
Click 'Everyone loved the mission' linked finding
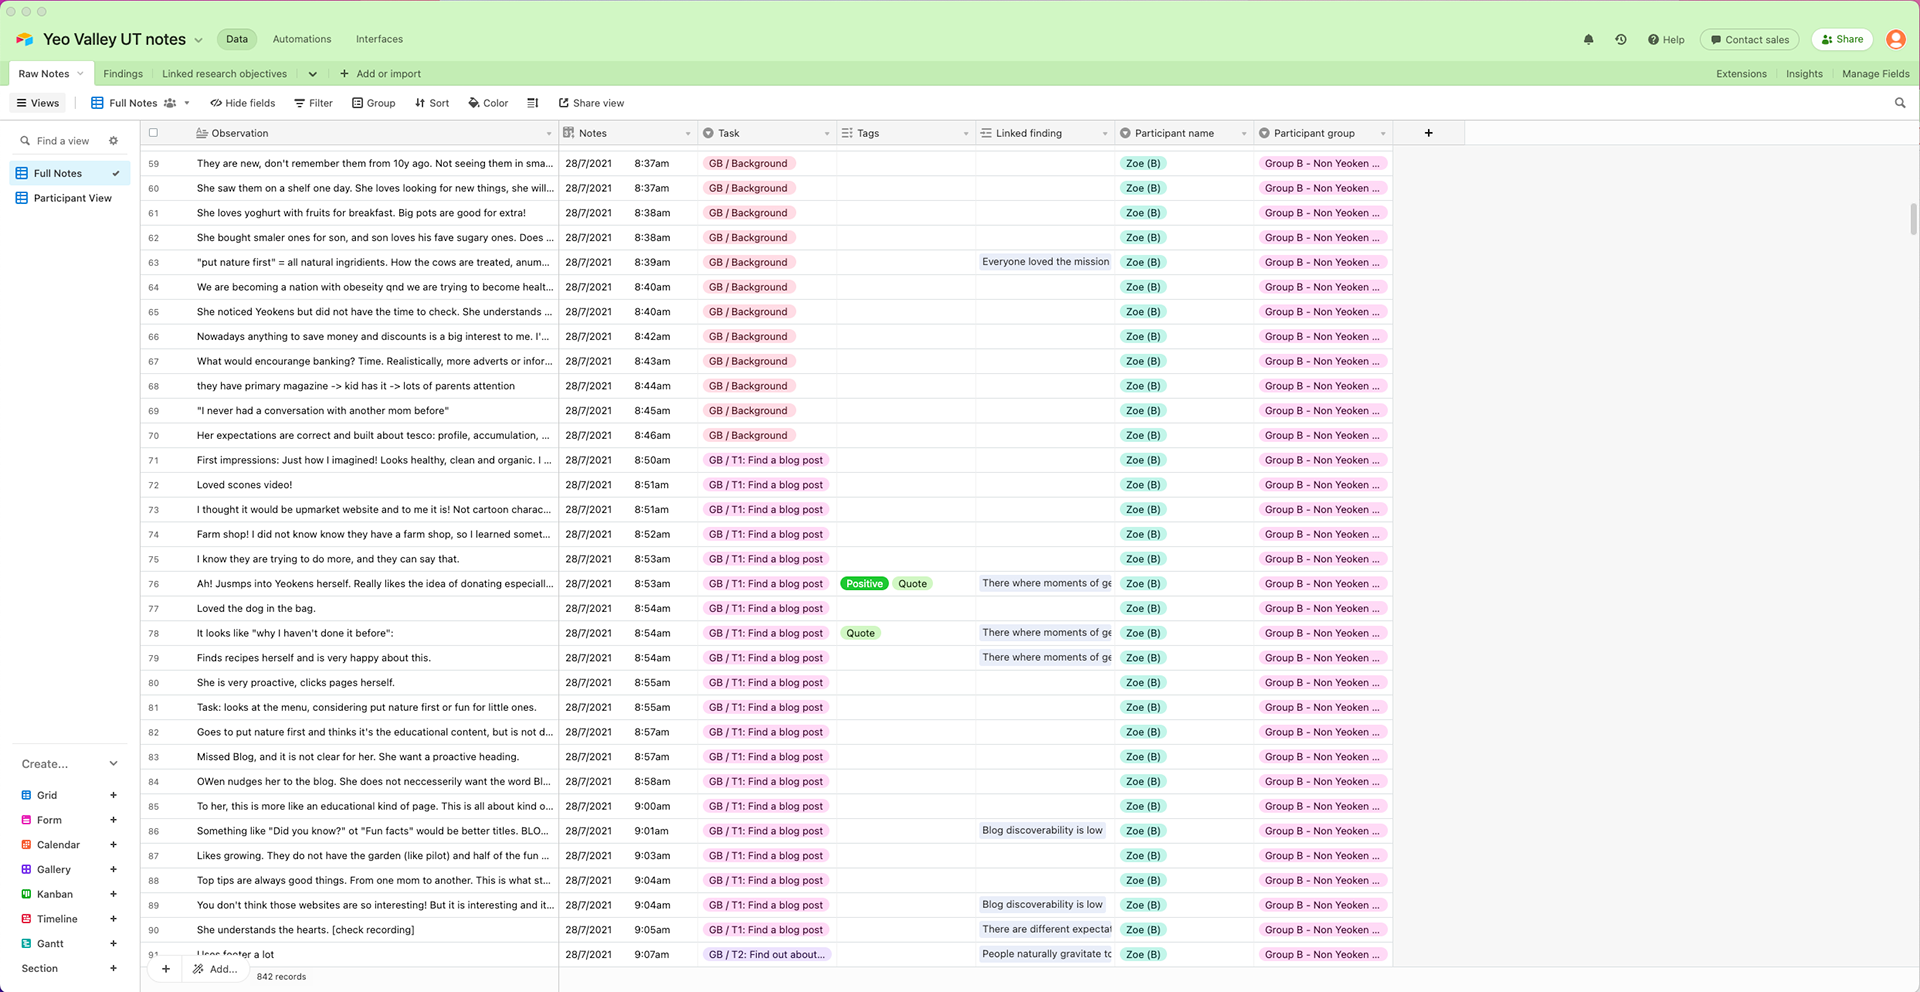coord(1045,262)
